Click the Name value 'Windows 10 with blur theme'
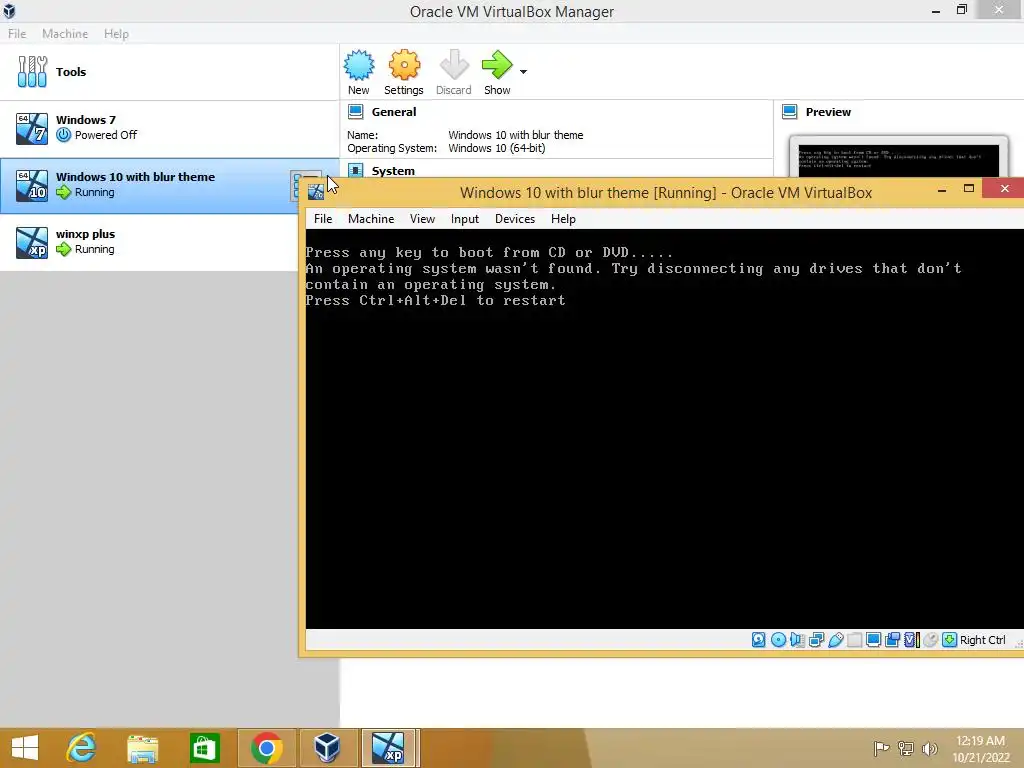This screenshot has width=1024, height=768. coord(515,135)
